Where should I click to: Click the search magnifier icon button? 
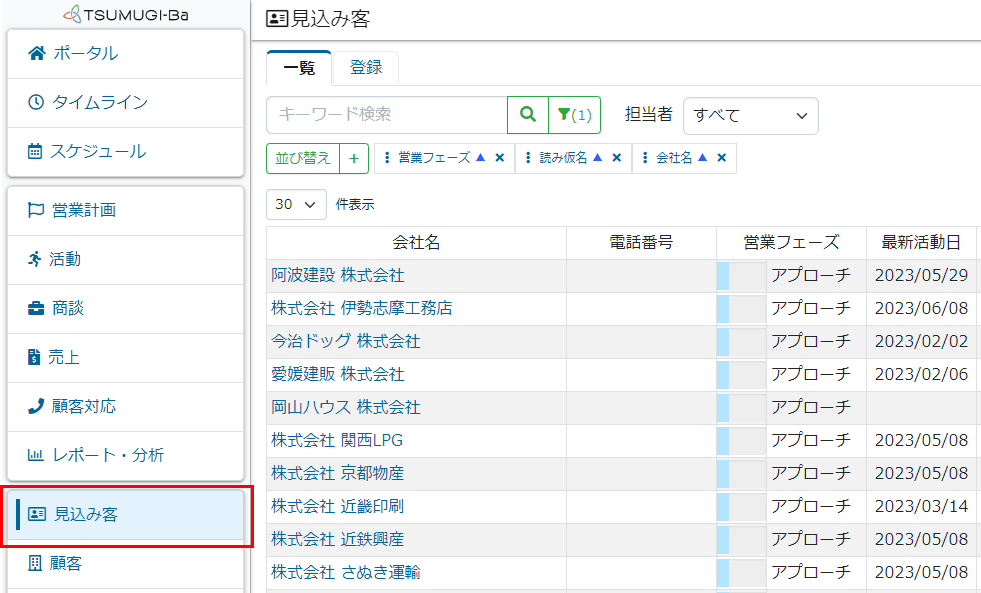pos(527,115)
